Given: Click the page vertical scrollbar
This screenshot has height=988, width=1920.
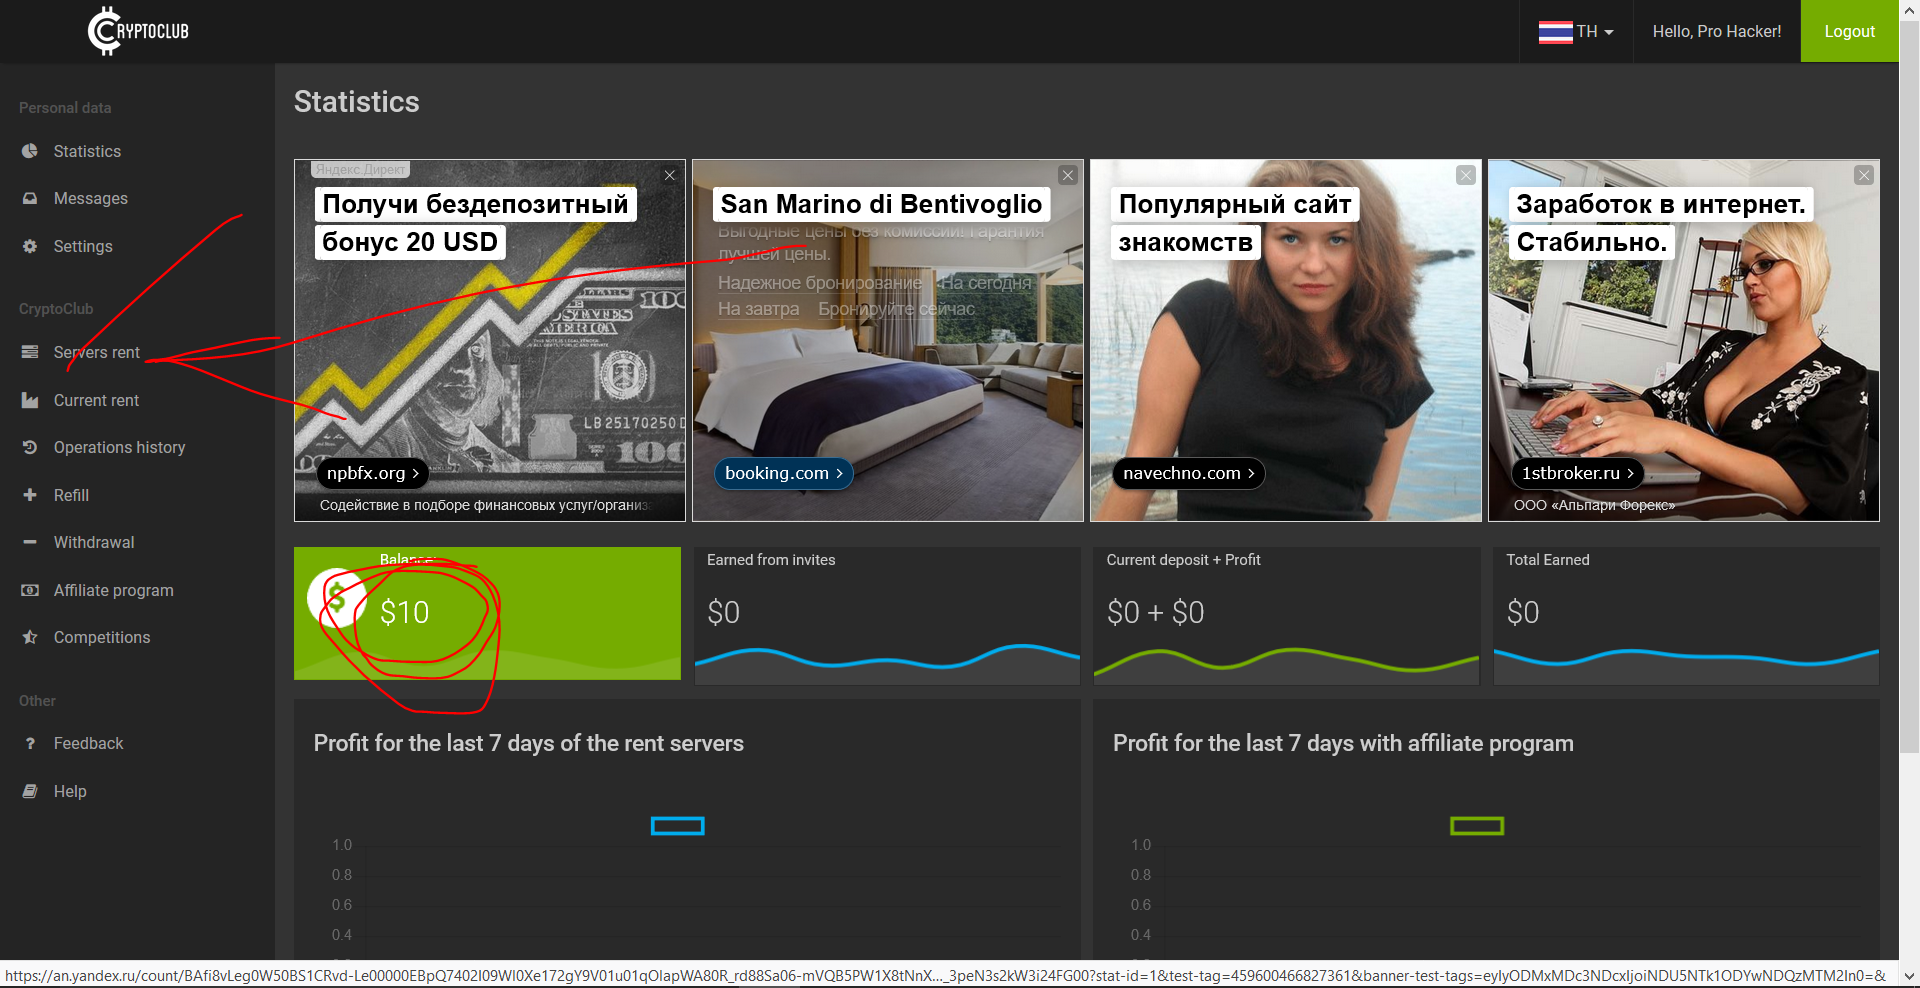Looking at the screenshot, I should coord(1909,400).
